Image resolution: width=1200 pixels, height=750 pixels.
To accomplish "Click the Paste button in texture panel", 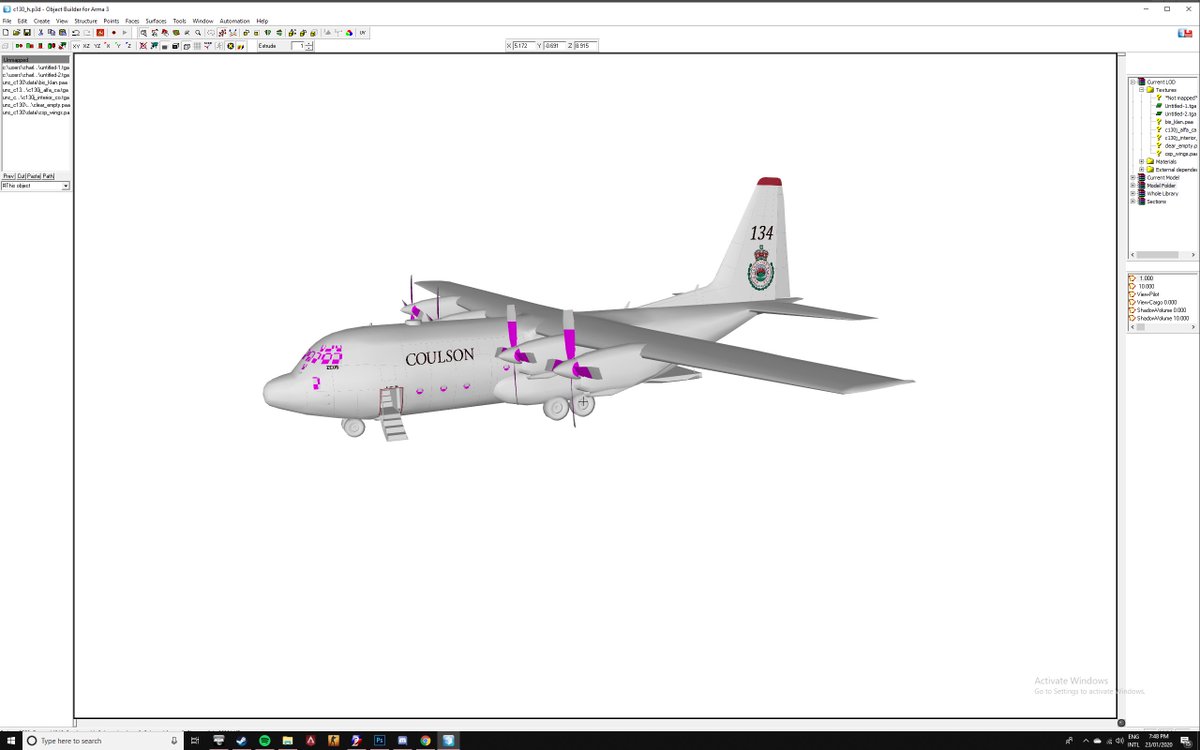I will 33,176.
